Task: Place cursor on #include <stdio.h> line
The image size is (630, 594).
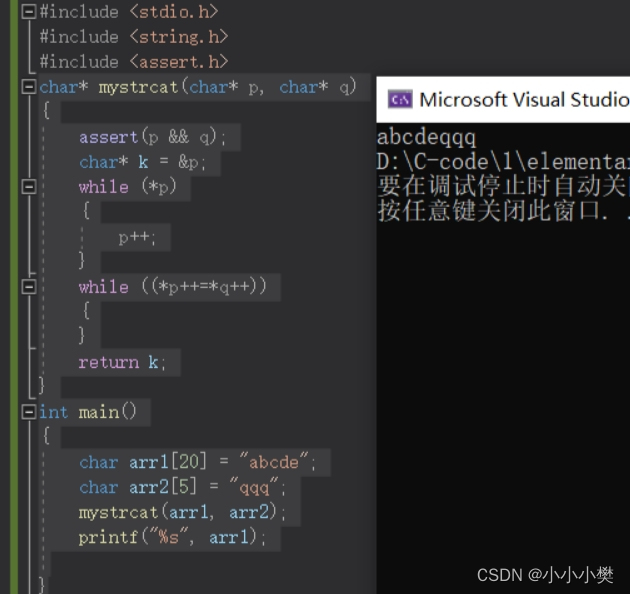Action: (x=129, y=12)
